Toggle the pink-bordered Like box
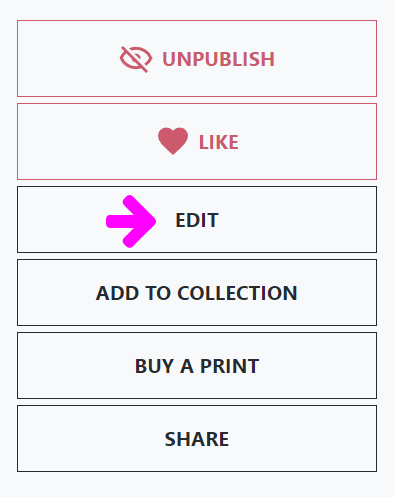 197,141
